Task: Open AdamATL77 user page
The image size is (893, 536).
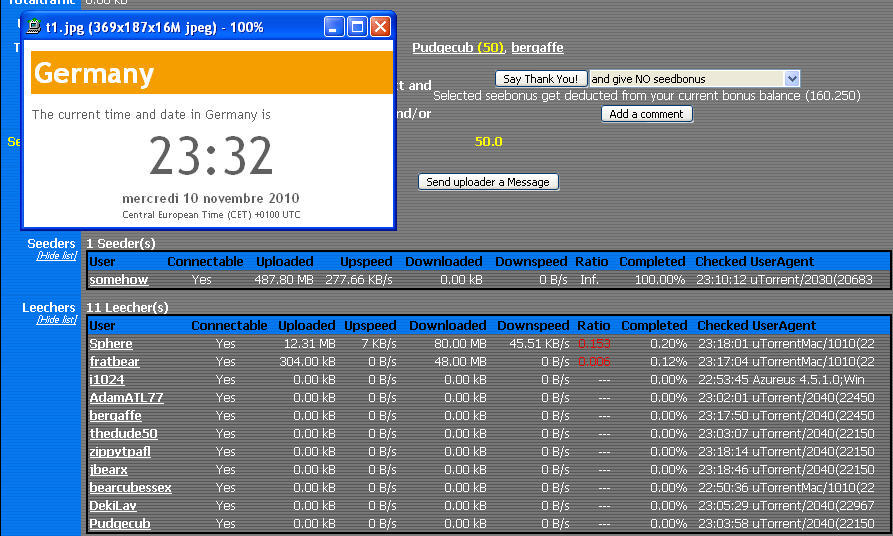Action: pos(126,398)
